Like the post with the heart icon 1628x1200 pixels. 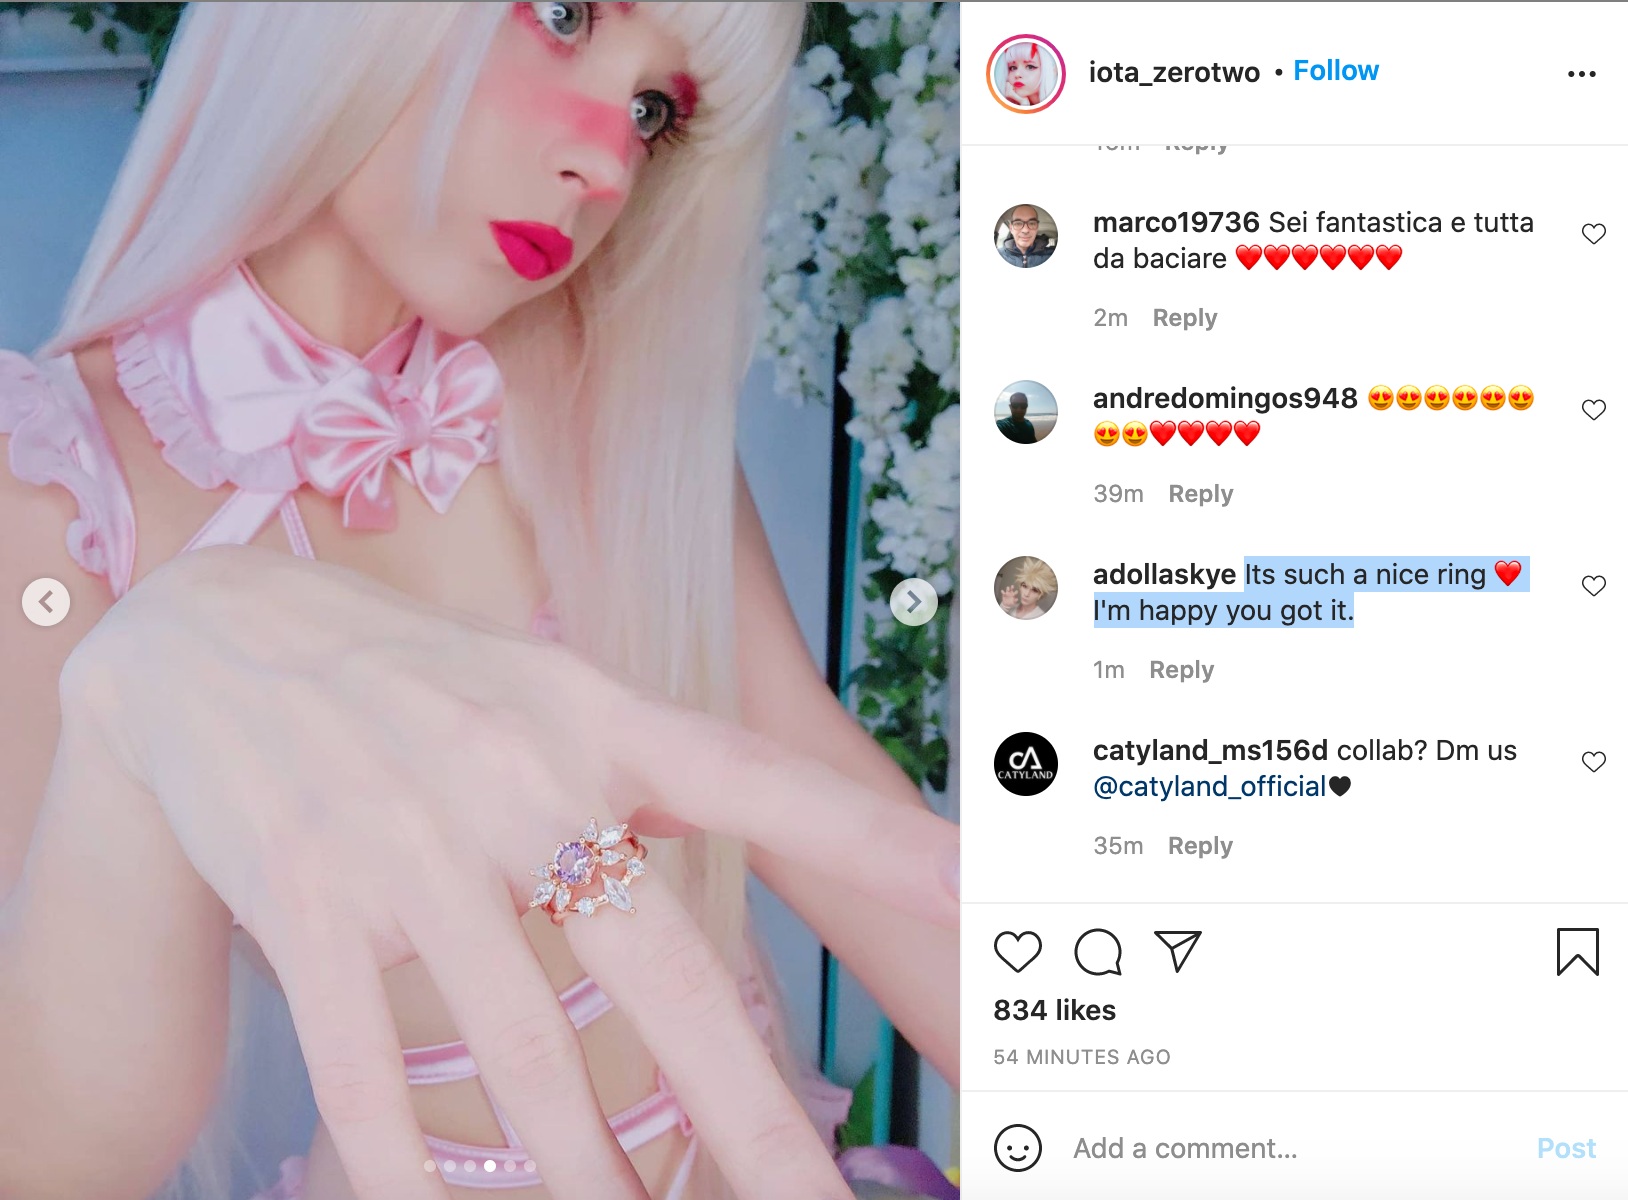click(1018, 951)
